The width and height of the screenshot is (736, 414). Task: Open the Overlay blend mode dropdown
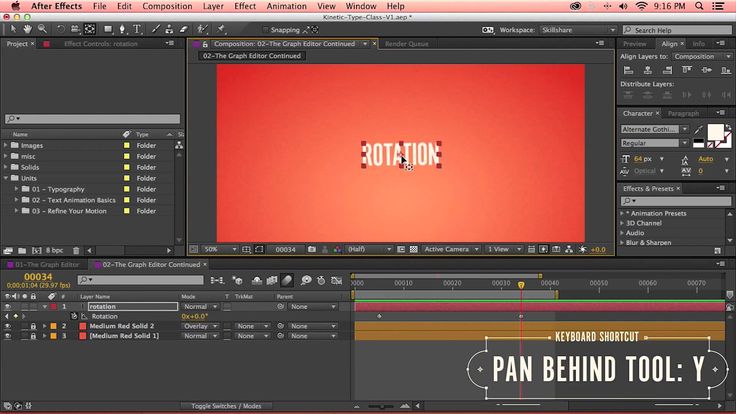coord(200,326)
